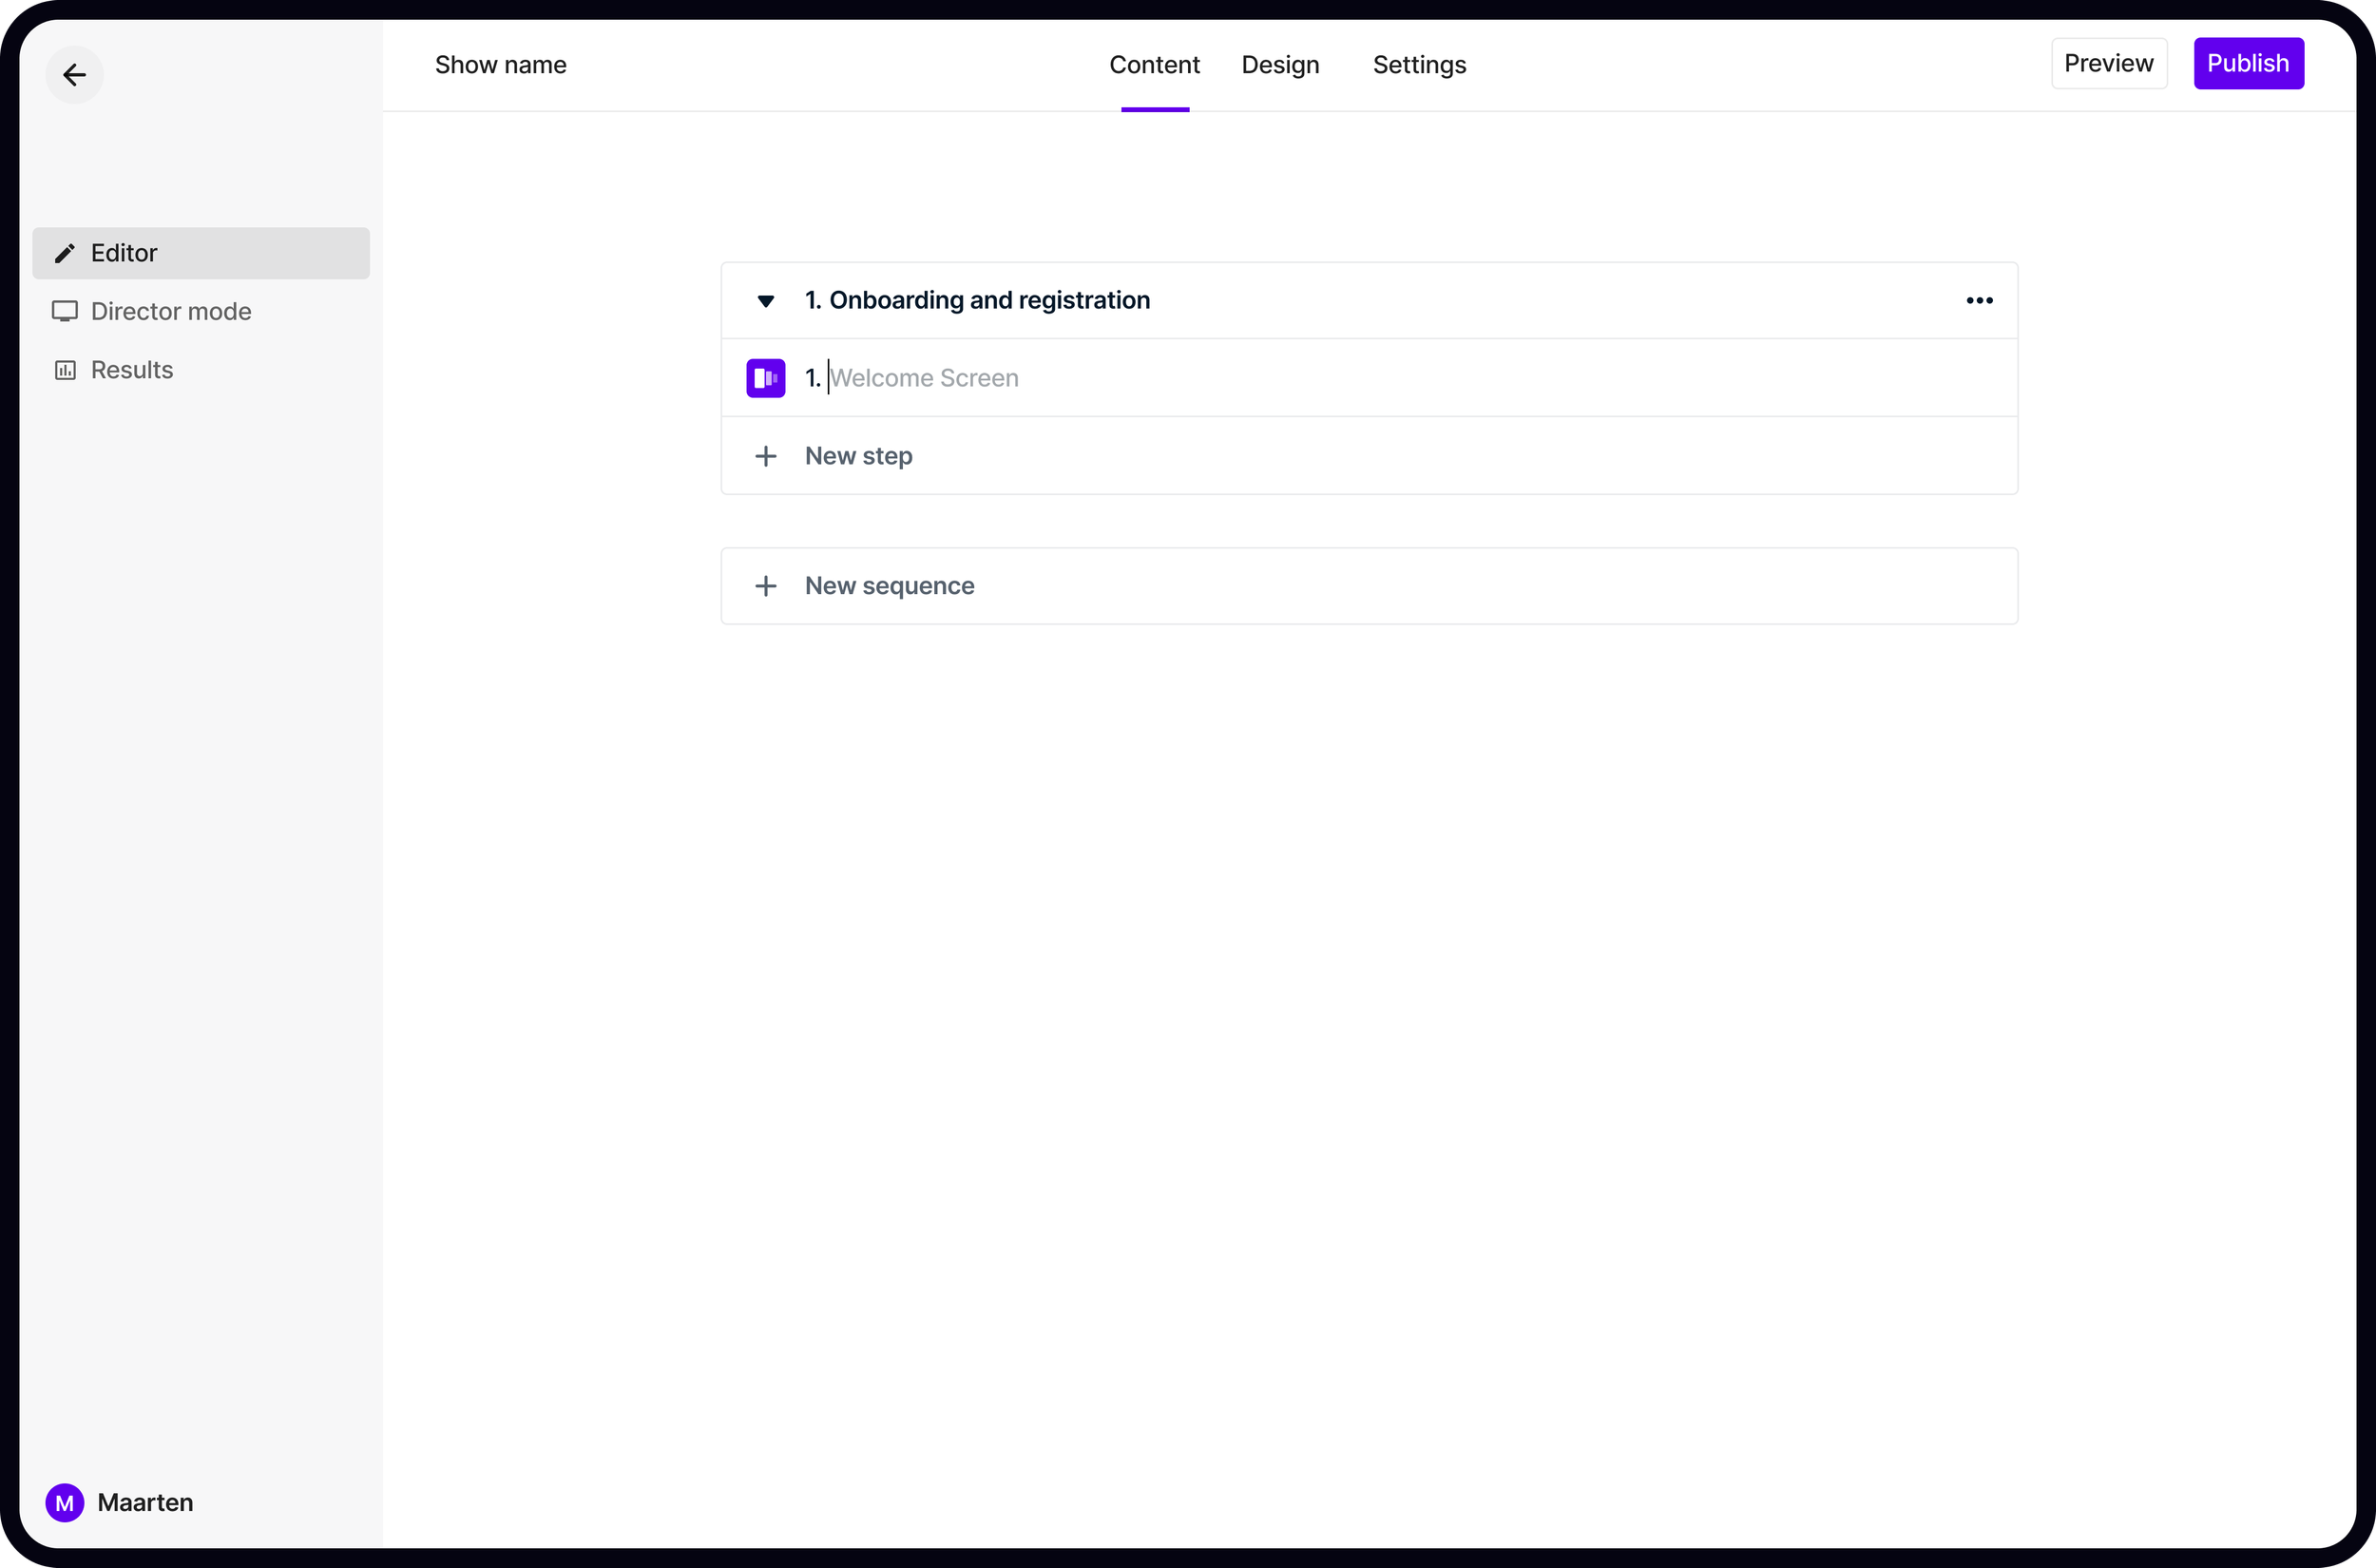Click the Director mode monitor icon
The height and width of the screenshot is (1568, 2376).
coord(65,311)
